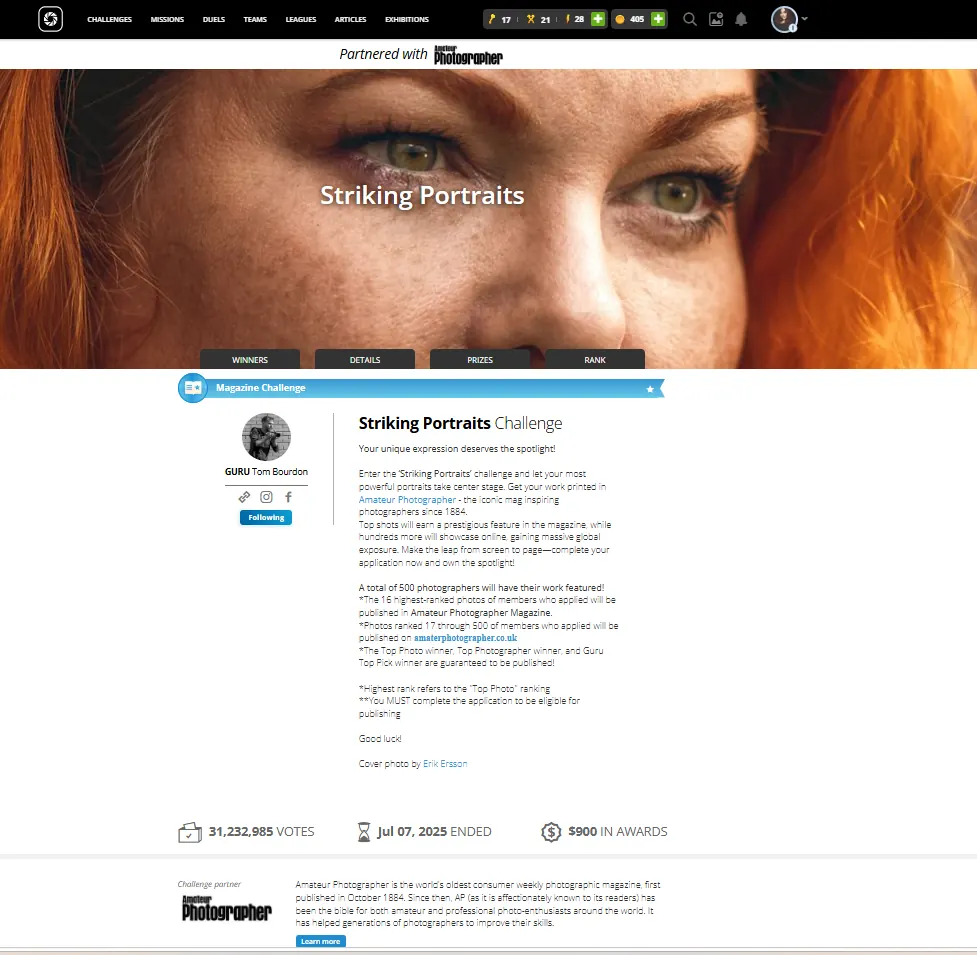Click the 'Striking Portraits' cover title

tap(422, 195)
